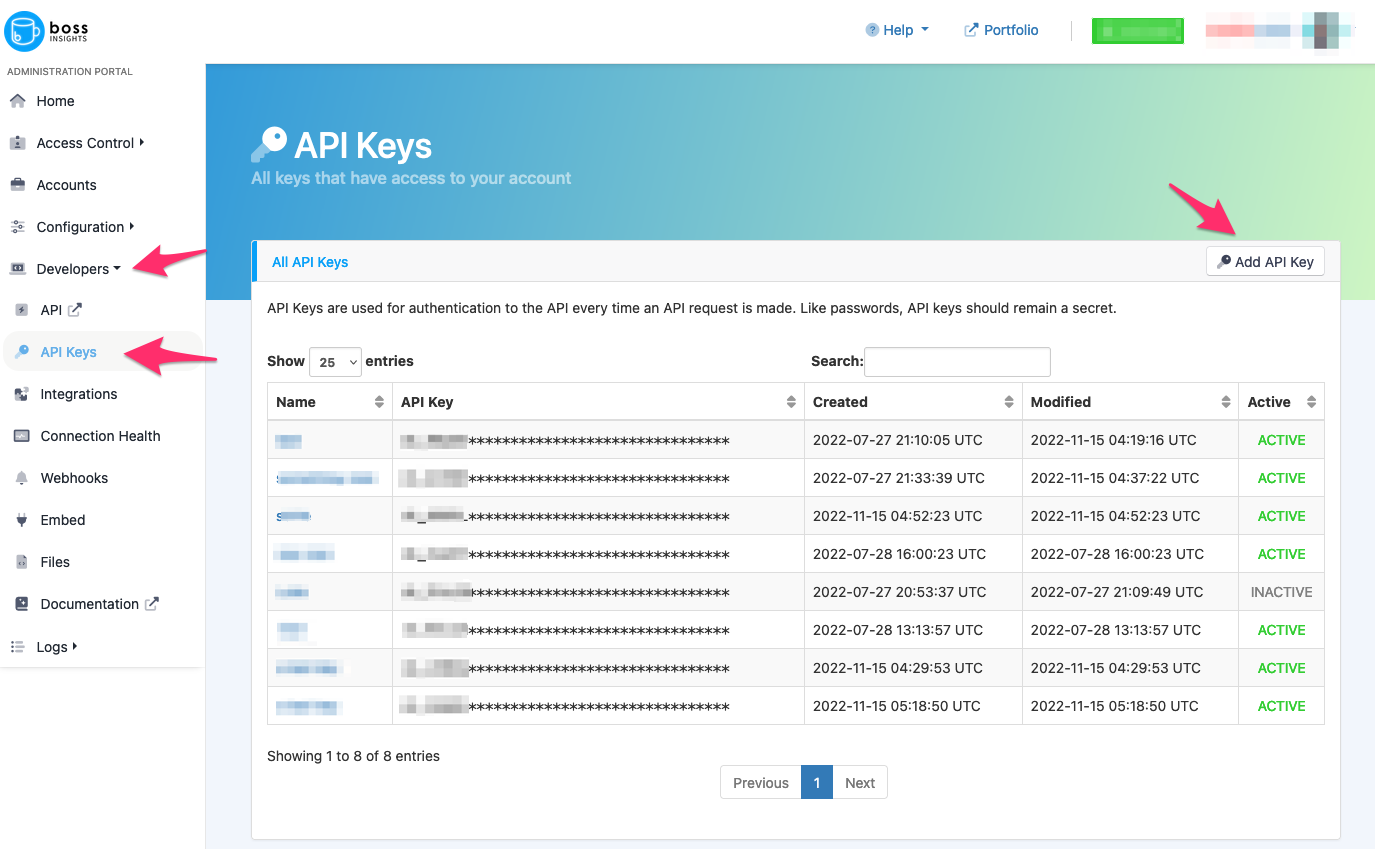Click the Logs list icon
The height and width of the screenshot is (849, 1375).
17,647
